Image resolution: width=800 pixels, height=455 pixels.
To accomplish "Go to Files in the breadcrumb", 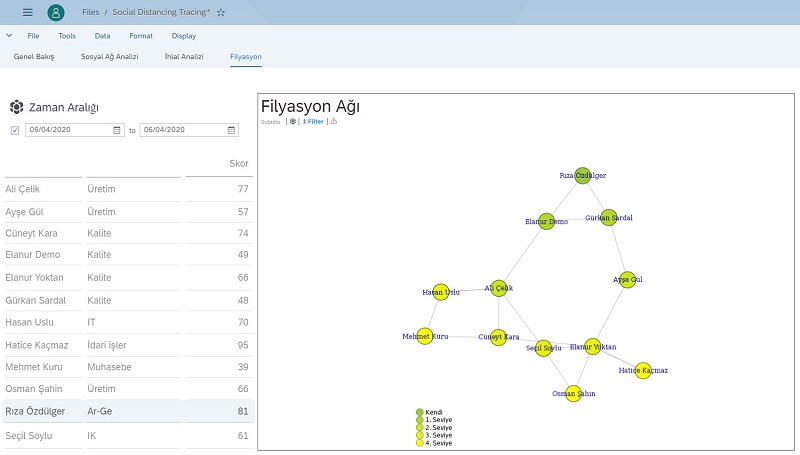I will coord(90,12).
